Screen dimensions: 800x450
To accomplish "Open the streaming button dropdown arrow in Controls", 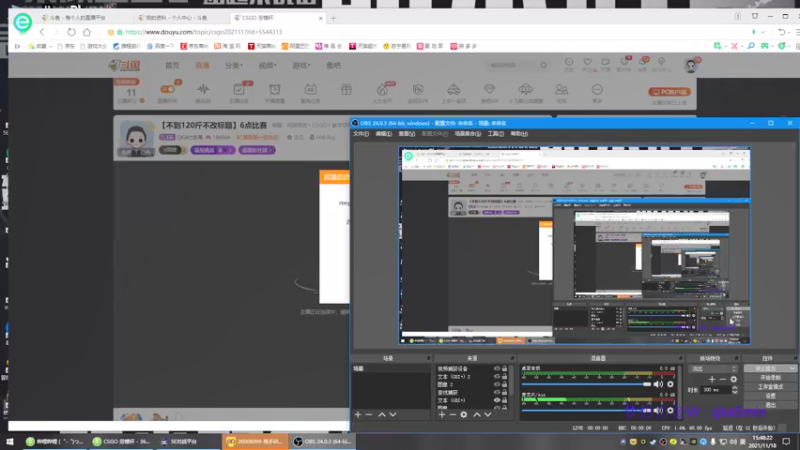I will tap(792, 368).
